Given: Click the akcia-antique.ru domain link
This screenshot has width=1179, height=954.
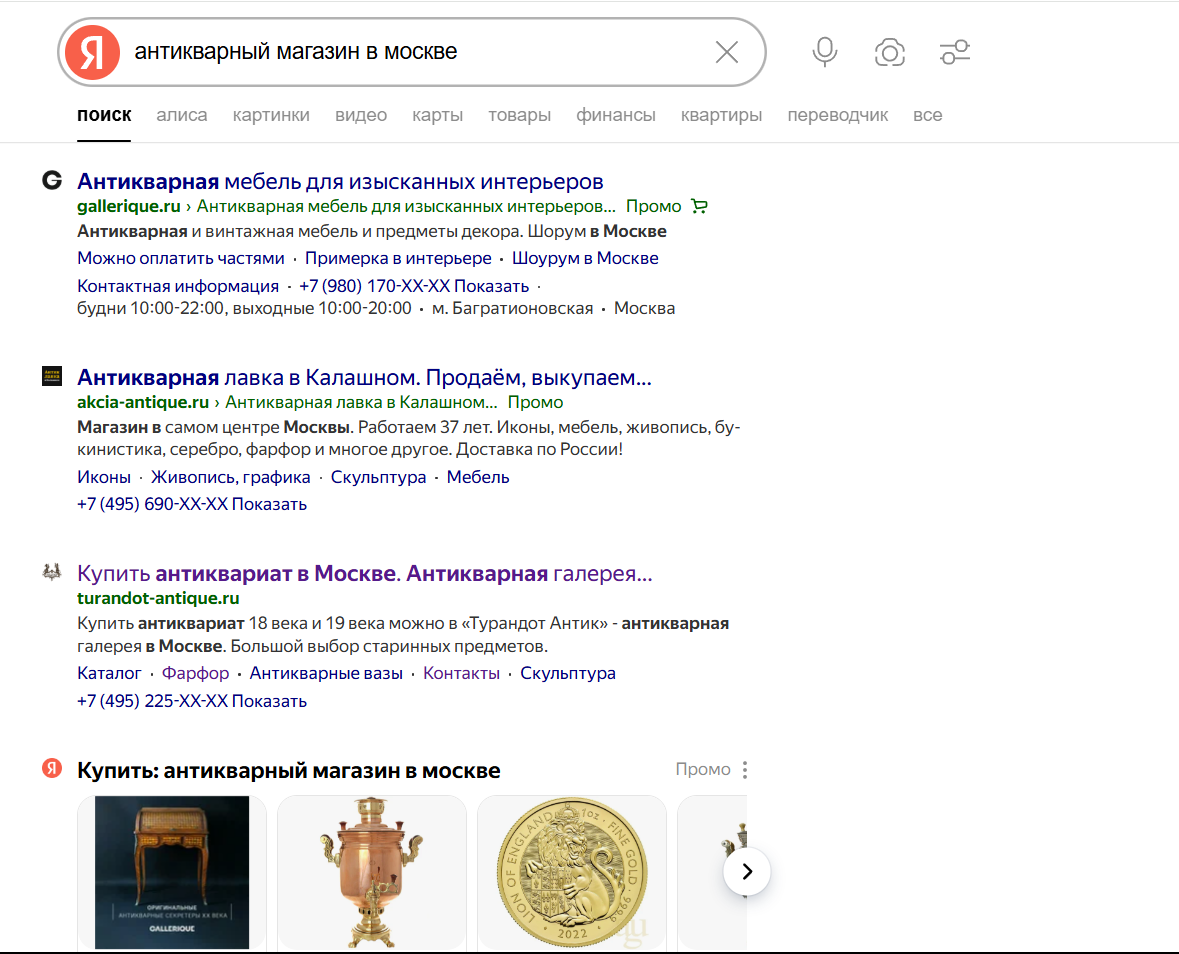Looking at the screenshot, I should click(143, 402).
